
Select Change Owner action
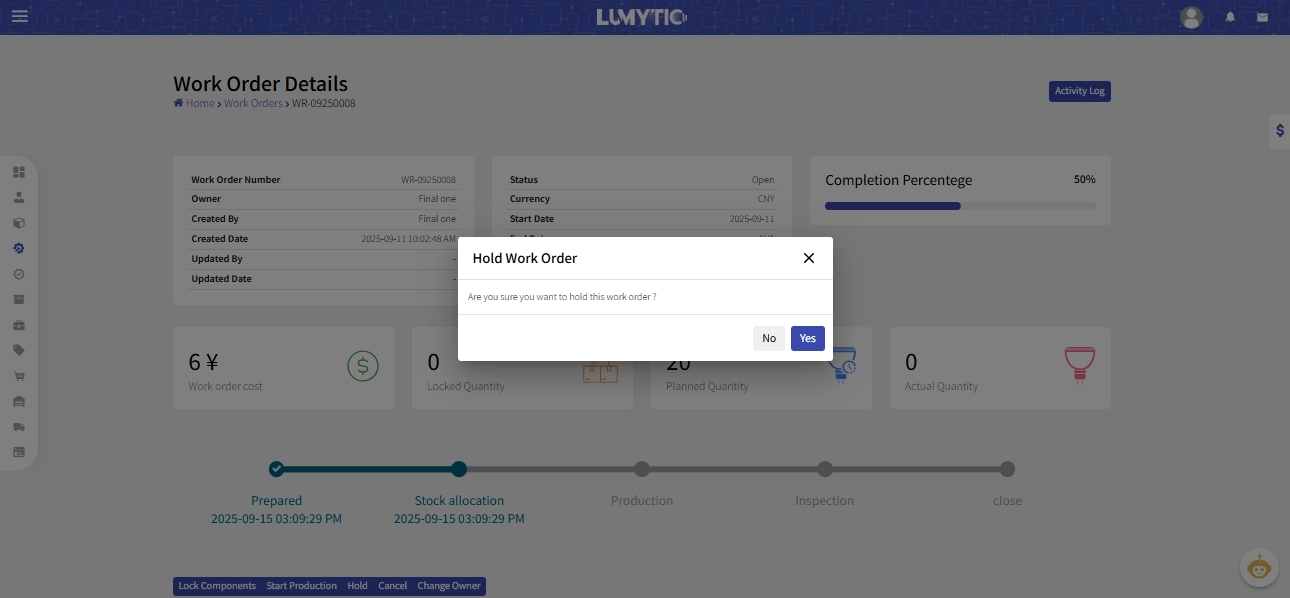[x=449, y=586]
